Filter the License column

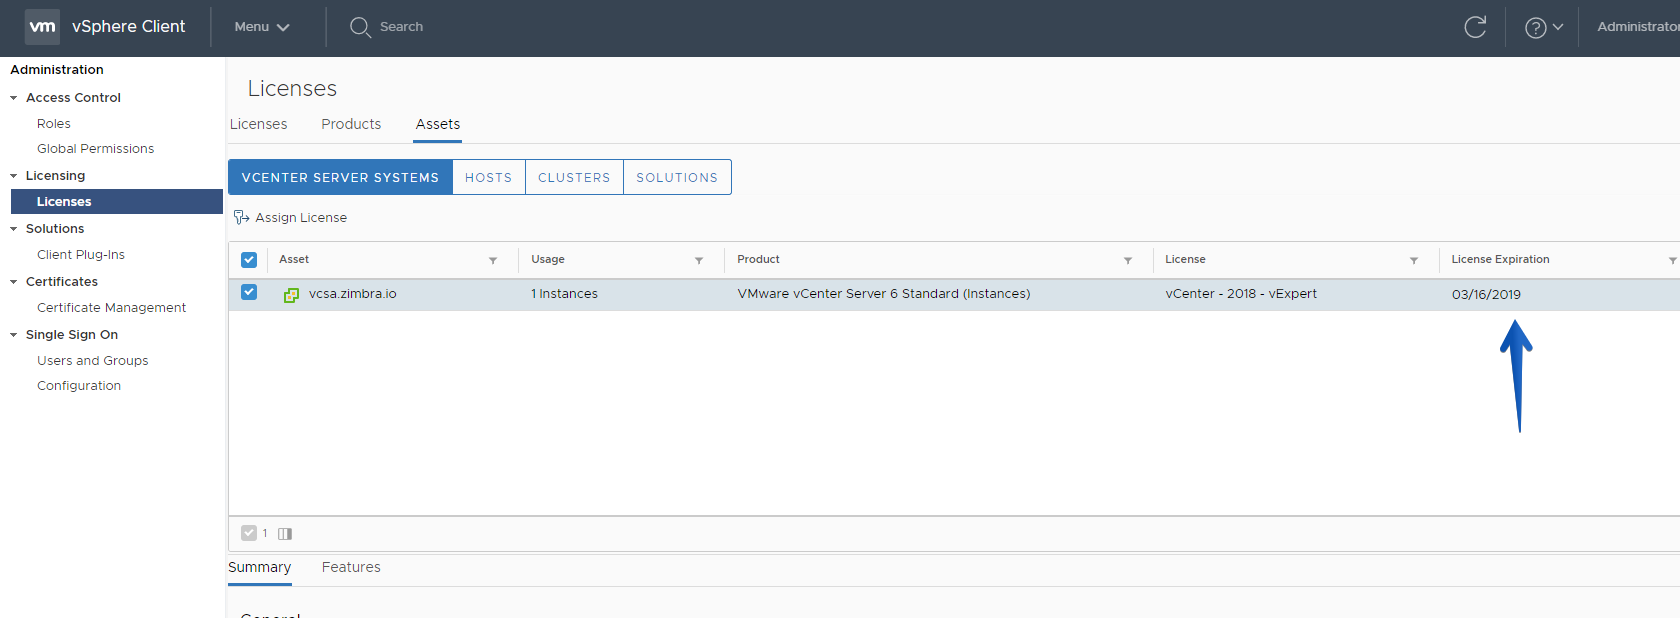(x=1414, y=260)
